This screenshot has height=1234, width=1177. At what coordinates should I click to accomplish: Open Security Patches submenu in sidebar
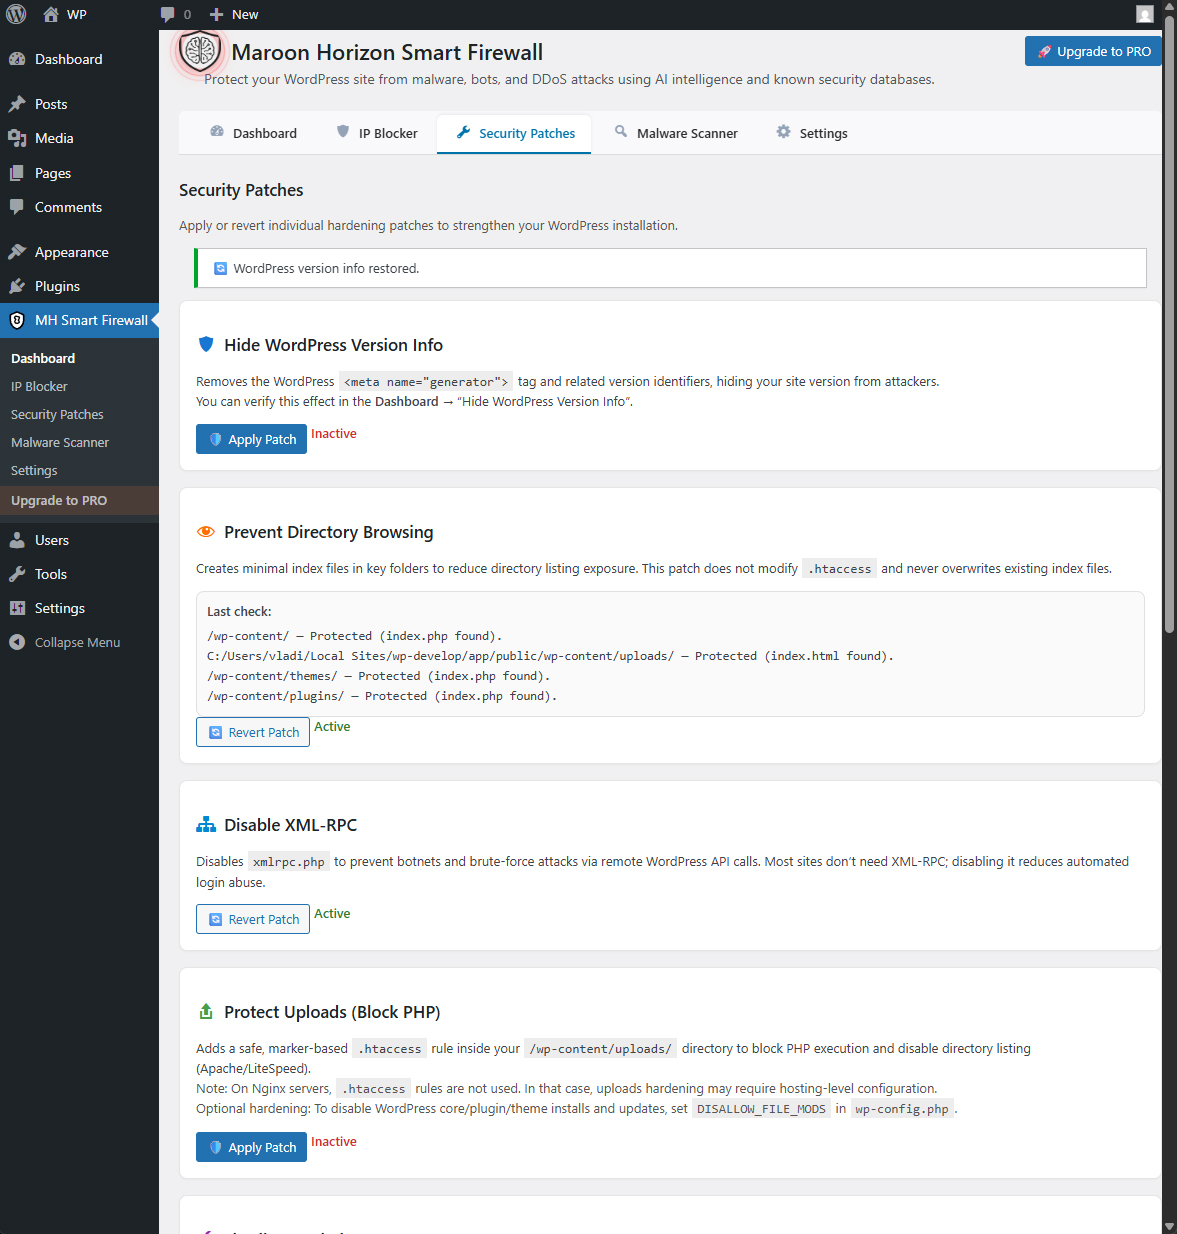(57, 414)
